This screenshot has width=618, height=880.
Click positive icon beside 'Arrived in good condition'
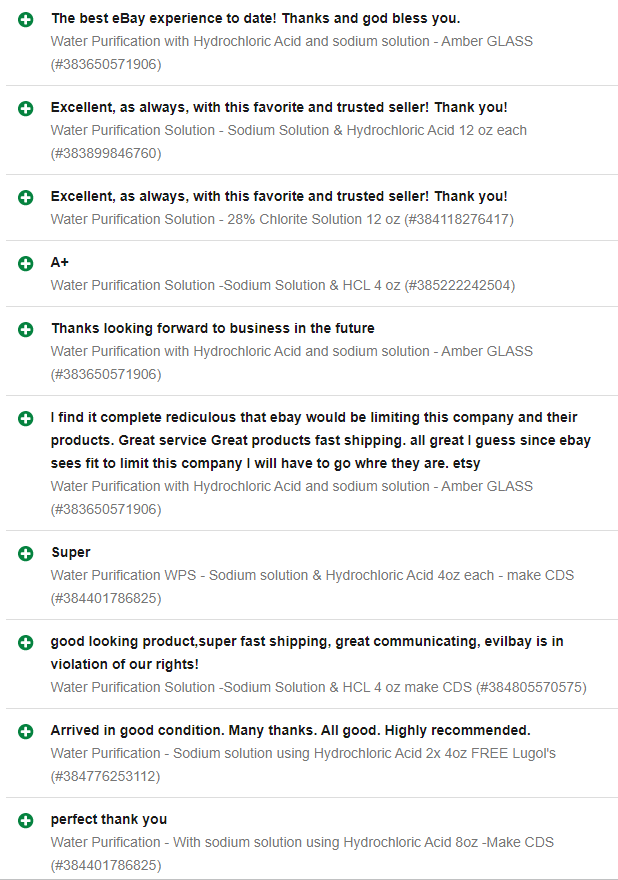pyautogui.click(x=25, y=731)
